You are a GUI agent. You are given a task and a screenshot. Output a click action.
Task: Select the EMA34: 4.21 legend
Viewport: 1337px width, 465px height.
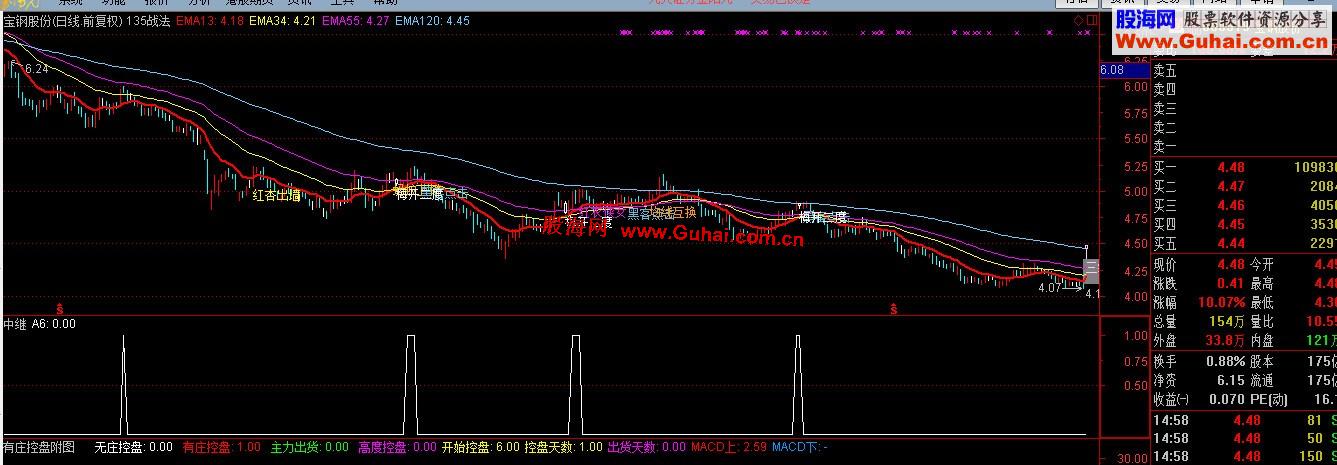coord(281,20)
